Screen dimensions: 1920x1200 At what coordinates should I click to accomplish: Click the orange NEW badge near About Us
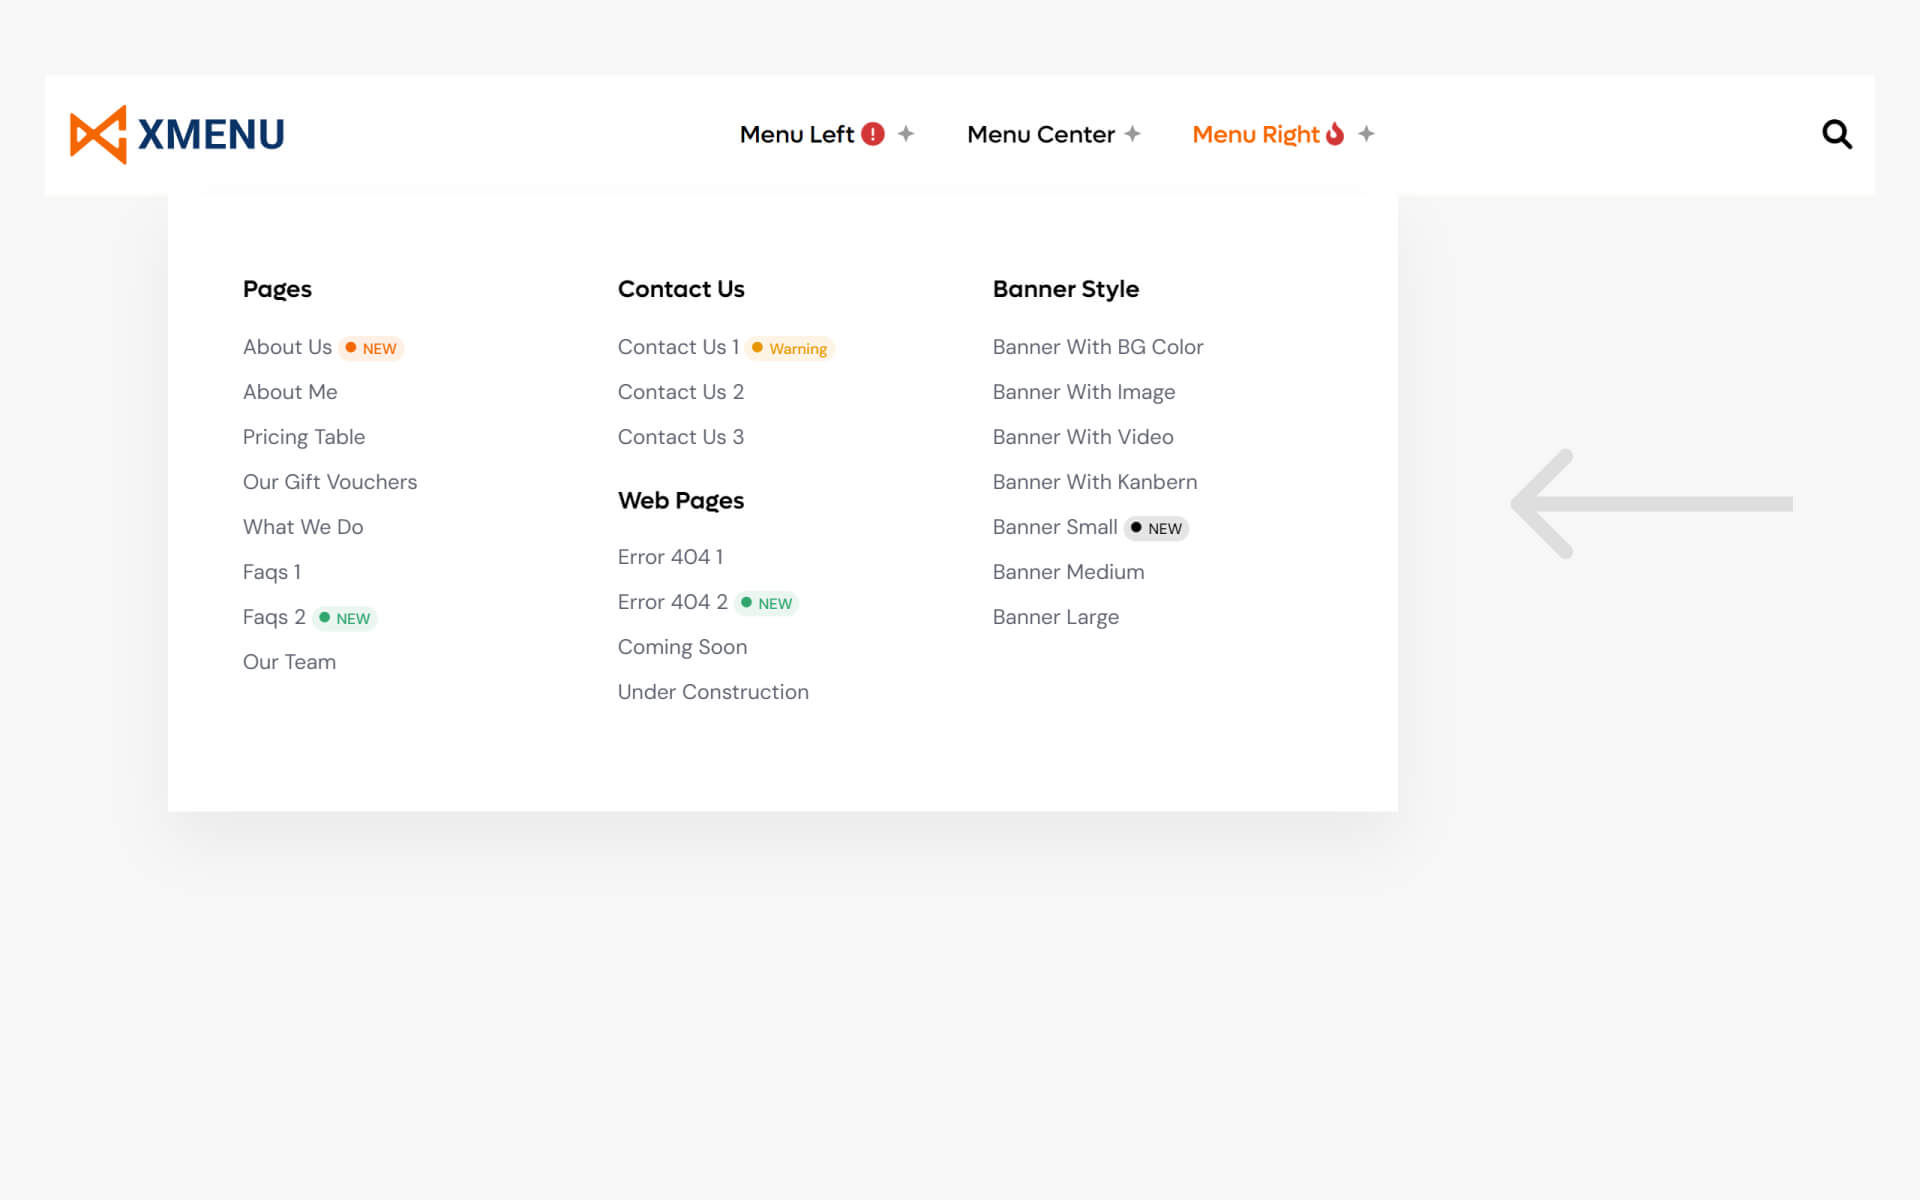pyautogui.click(x=371, y=348)
